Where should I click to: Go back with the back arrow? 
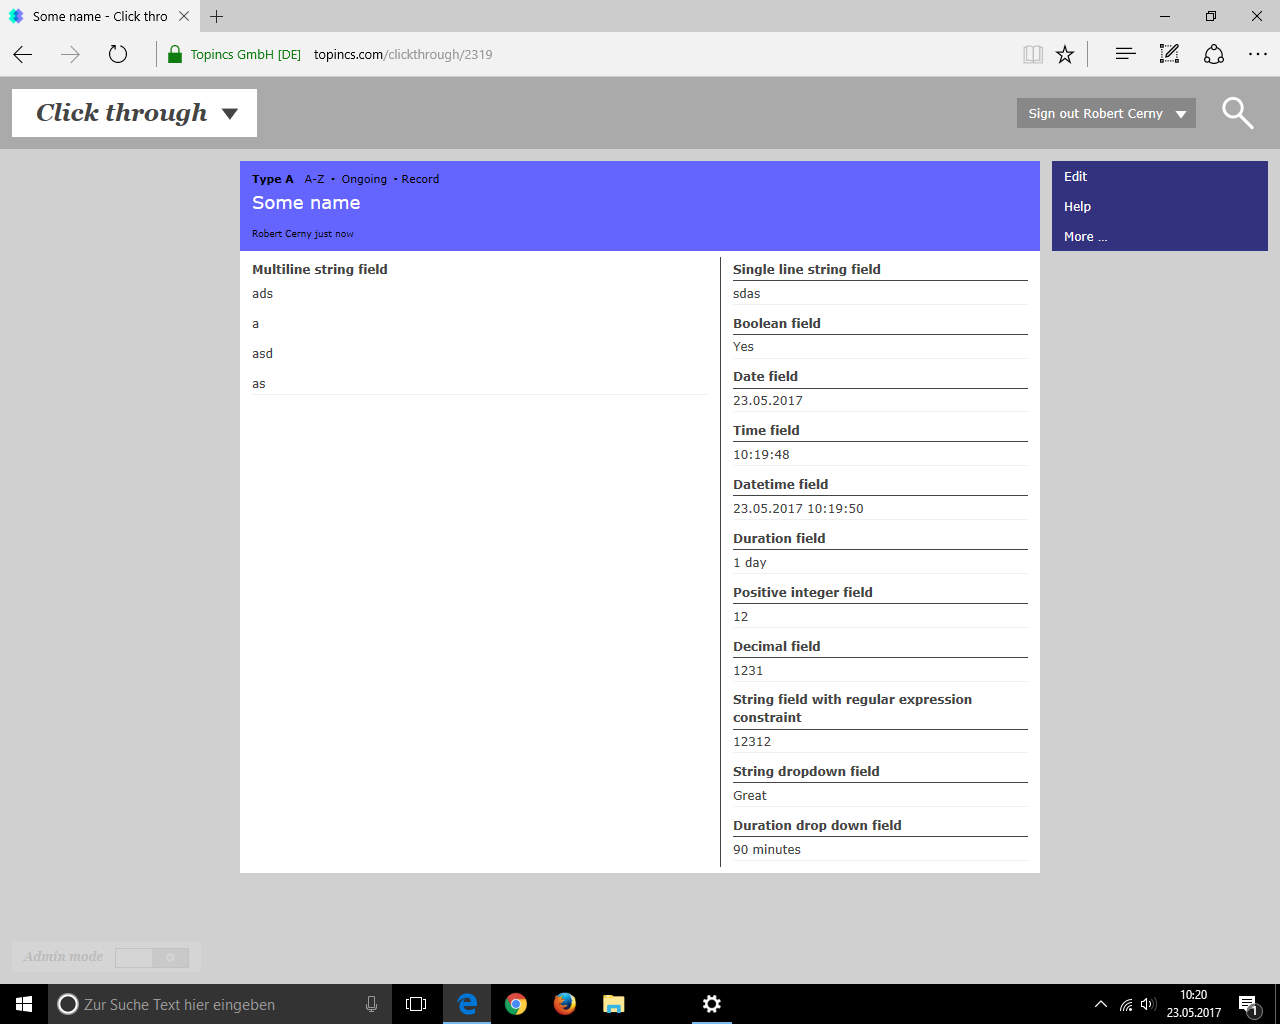tap(23, 54)
